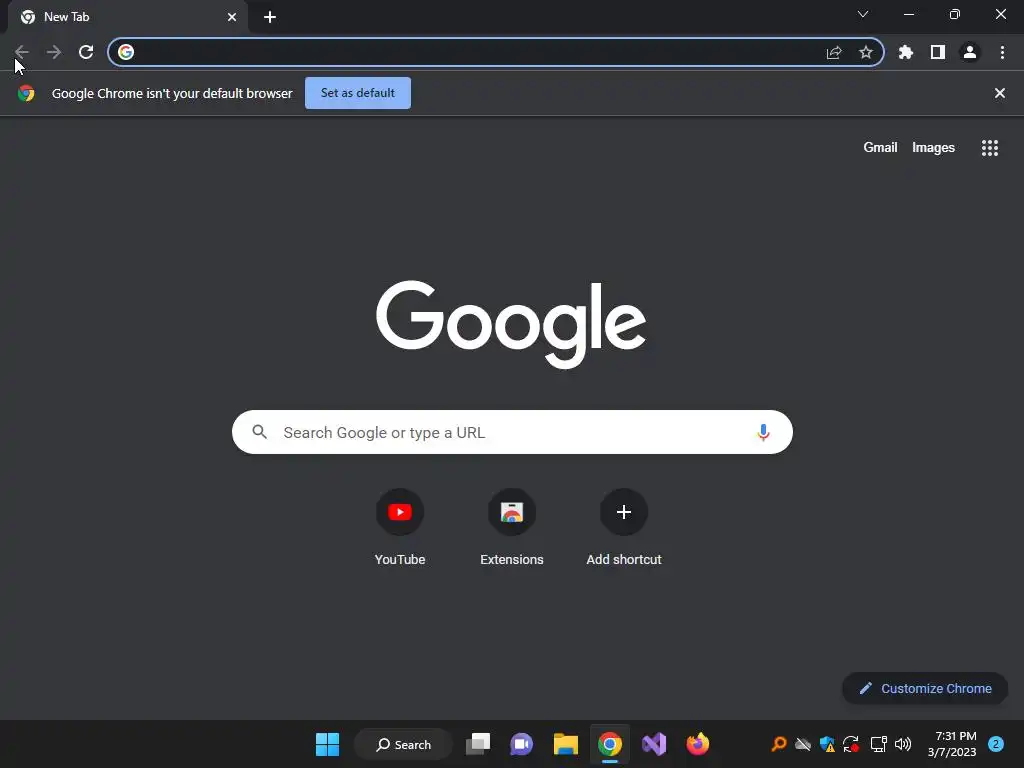This screenshot has height=768, width=1024.
Task: Open Visual Studio from the taskbar
Action: 654,744
